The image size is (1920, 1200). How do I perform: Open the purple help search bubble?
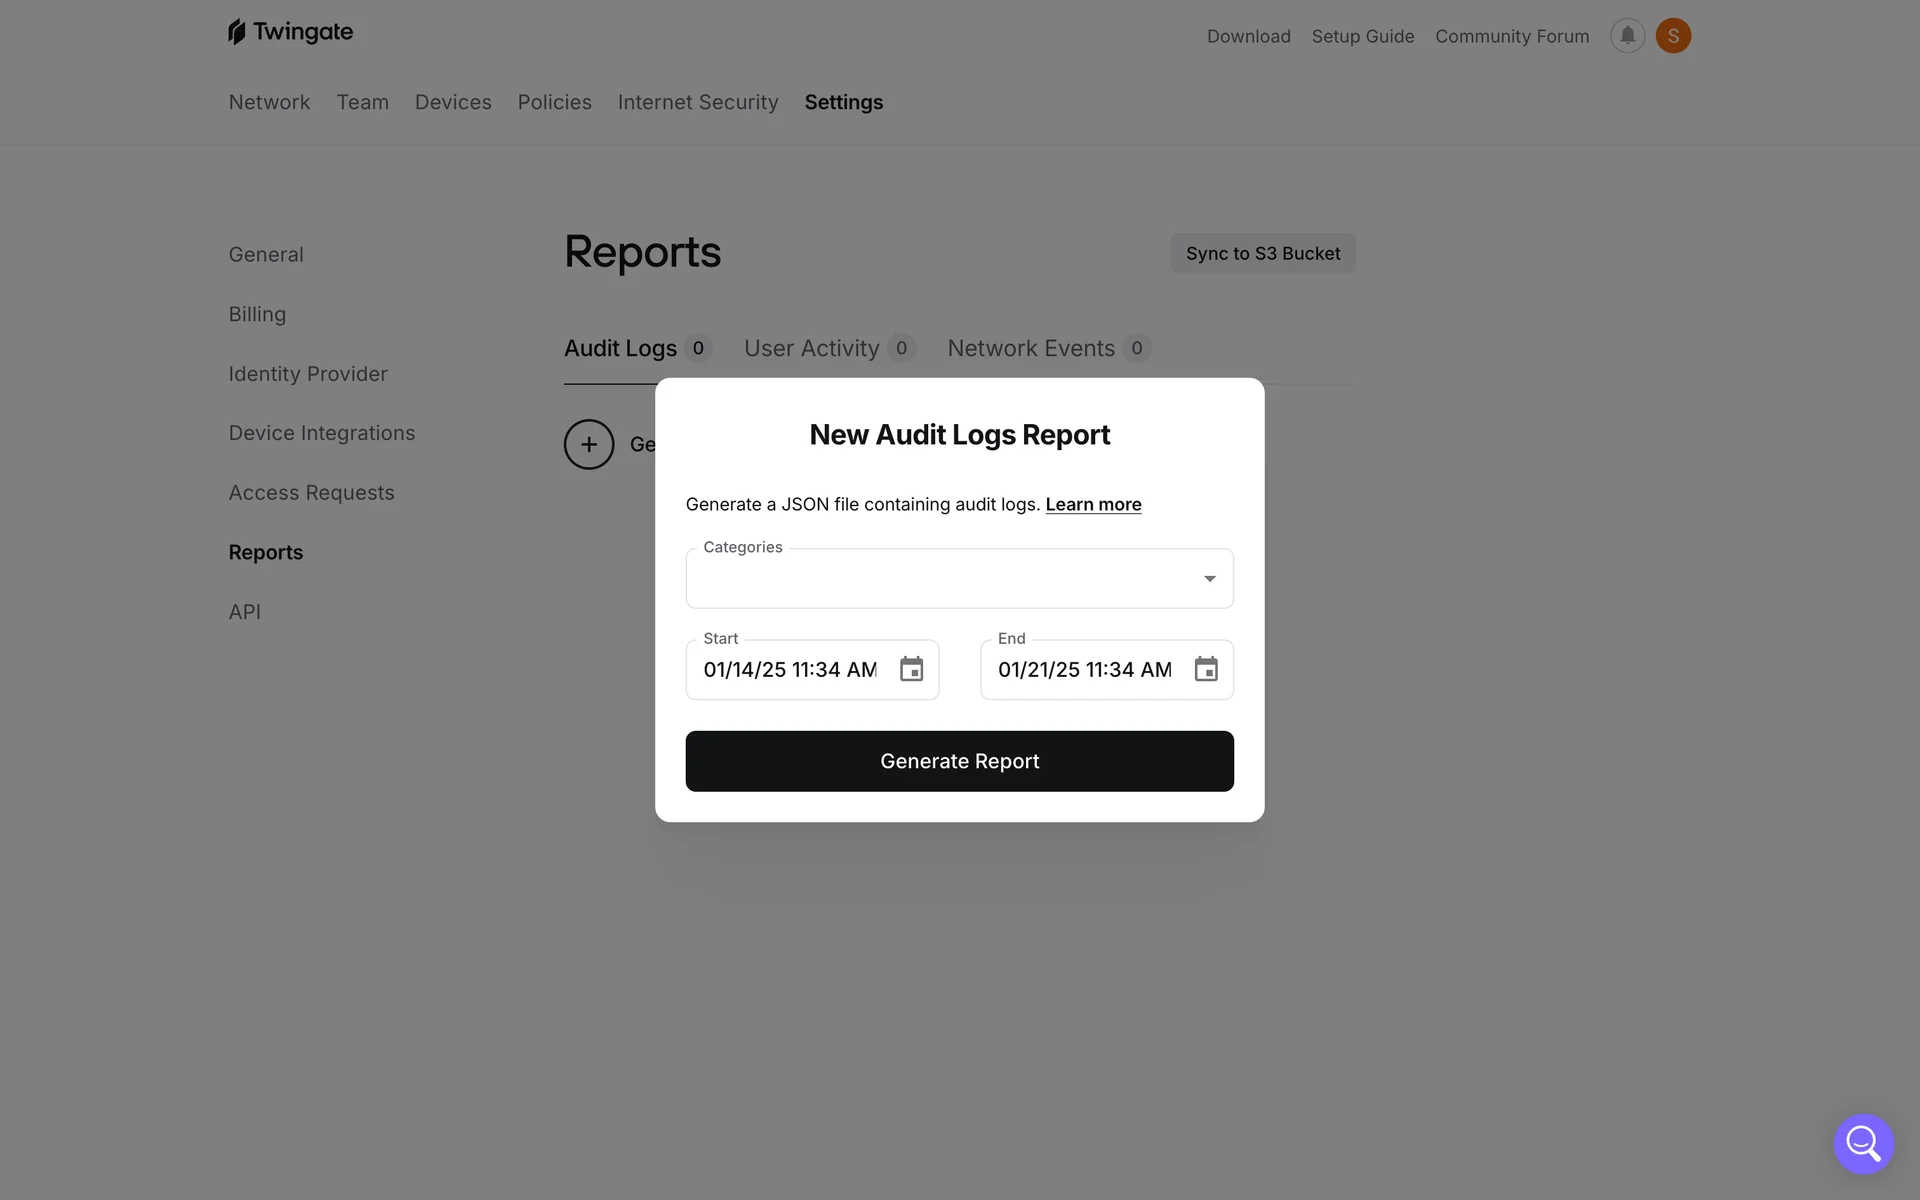[x=1863, y=1143]
